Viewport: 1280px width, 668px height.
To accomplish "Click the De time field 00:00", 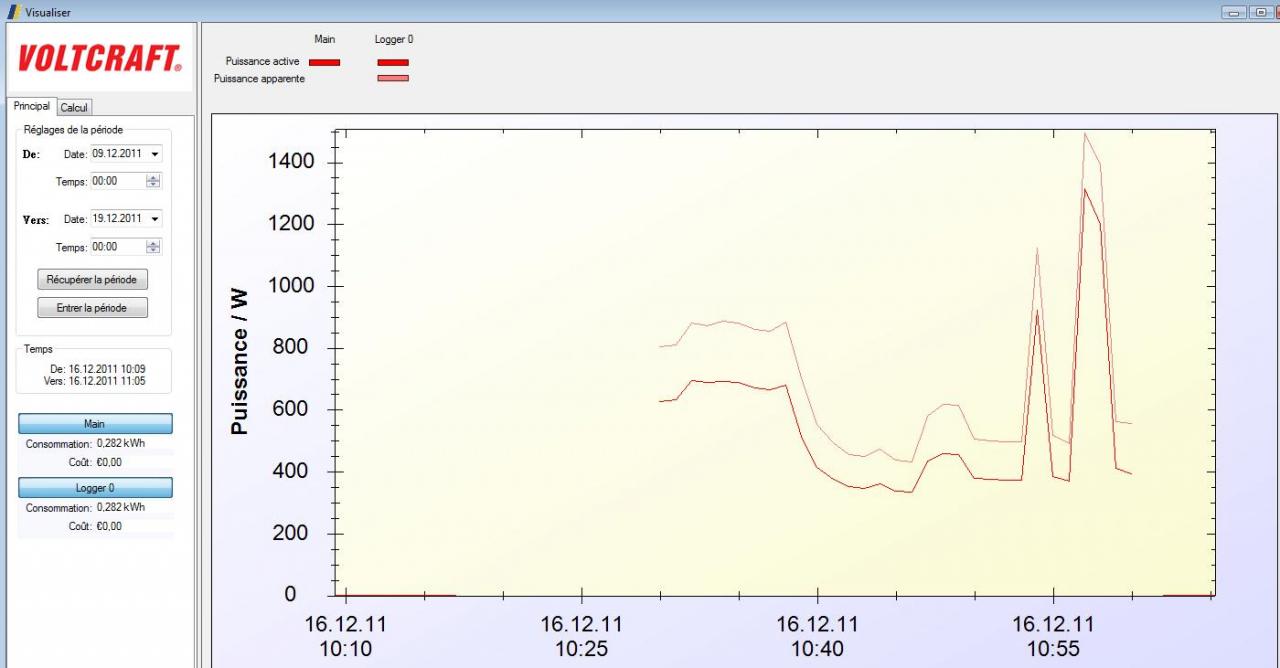I will 117,181.
